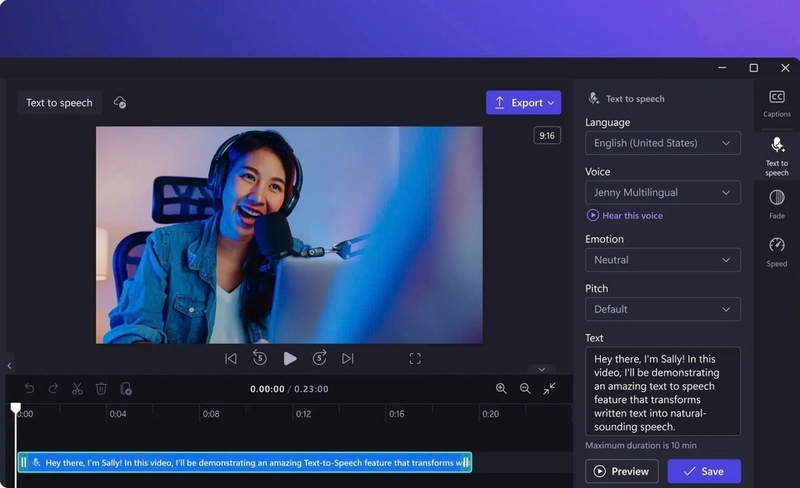Fit timeline to screen
The height and width of the screenshot is (488, 800).
(x=549, y=388)
